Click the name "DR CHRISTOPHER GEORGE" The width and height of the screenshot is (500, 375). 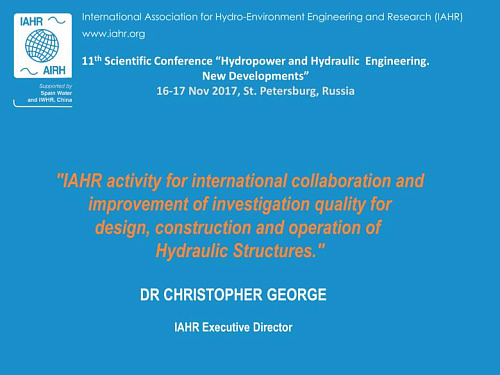233,295
